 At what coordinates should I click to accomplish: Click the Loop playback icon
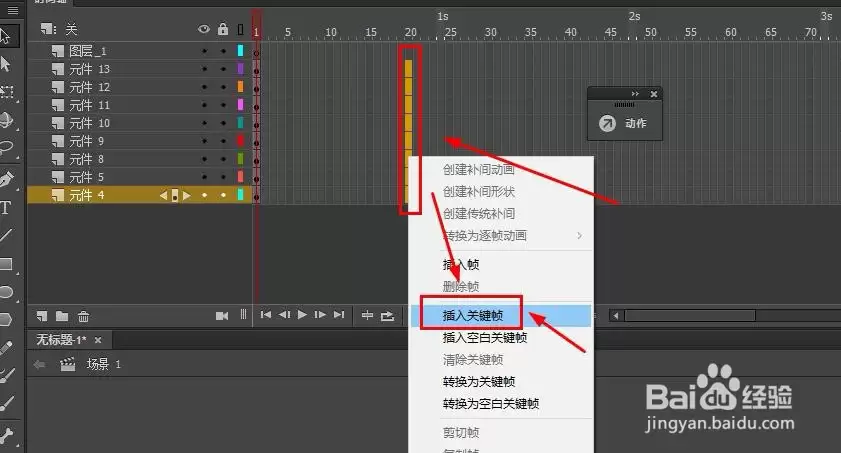click(387, 316)
